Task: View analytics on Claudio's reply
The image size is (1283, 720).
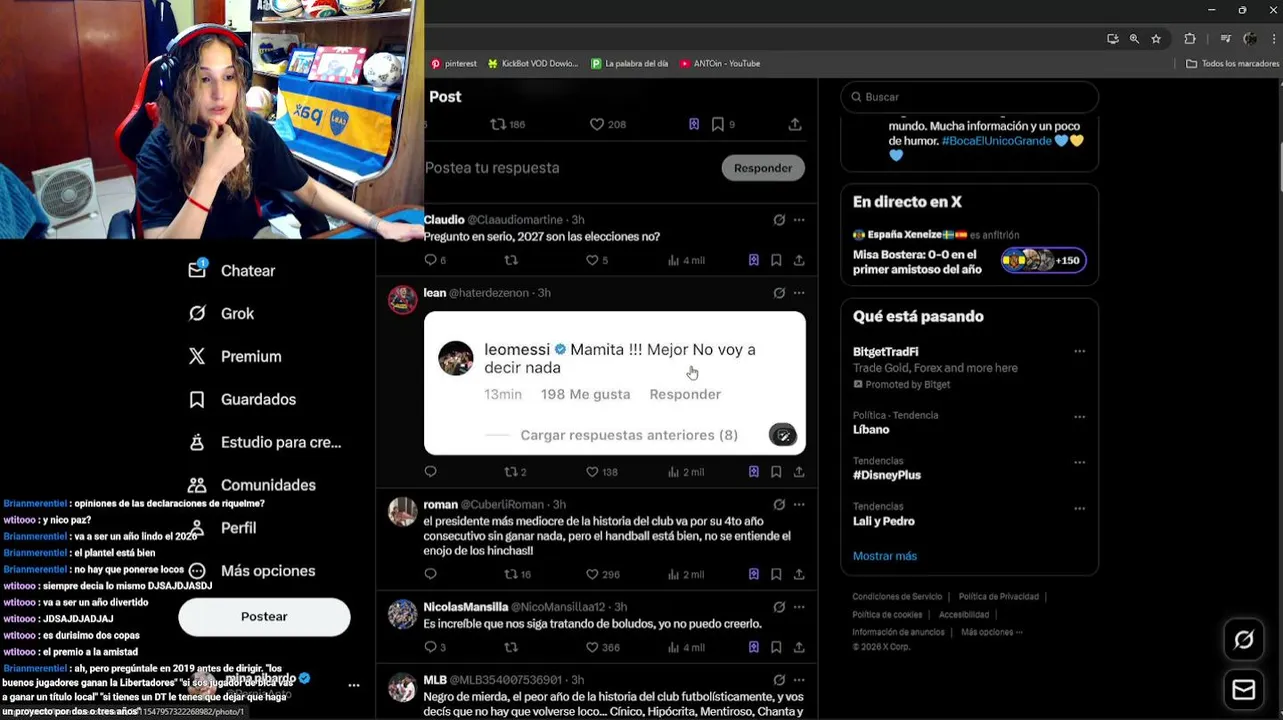Action: tap(686, 260)
